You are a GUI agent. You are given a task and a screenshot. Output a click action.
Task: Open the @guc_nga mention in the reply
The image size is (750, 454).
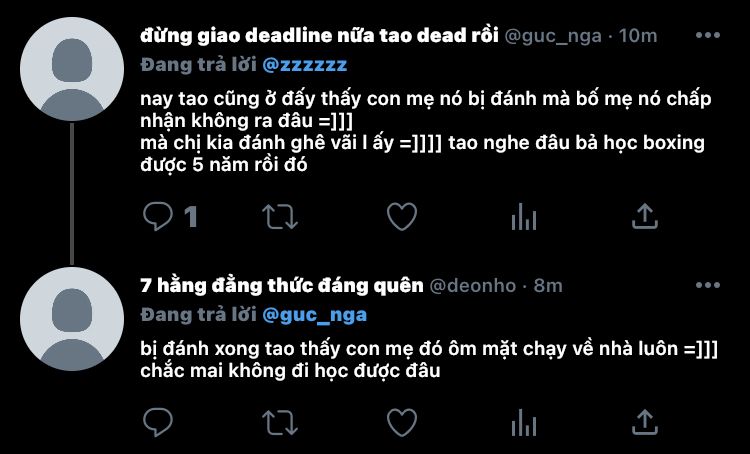click(x=315, y=315)
